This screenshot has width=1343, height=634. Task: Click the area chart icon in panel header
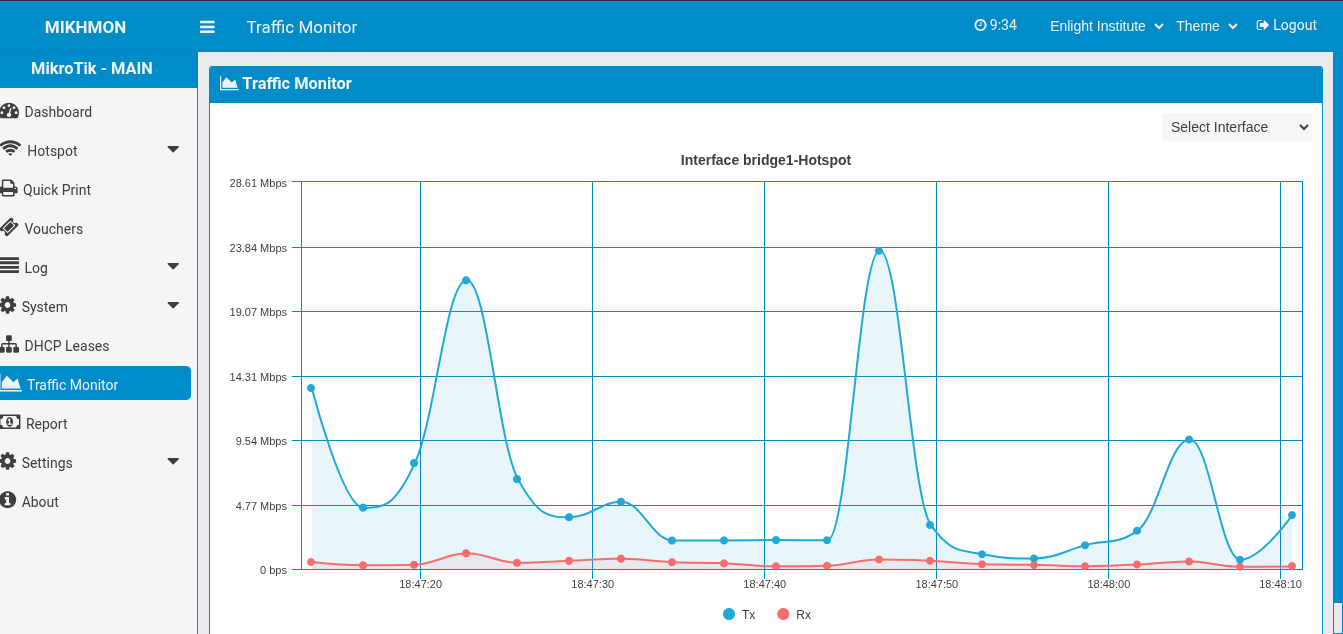[229, 83]
